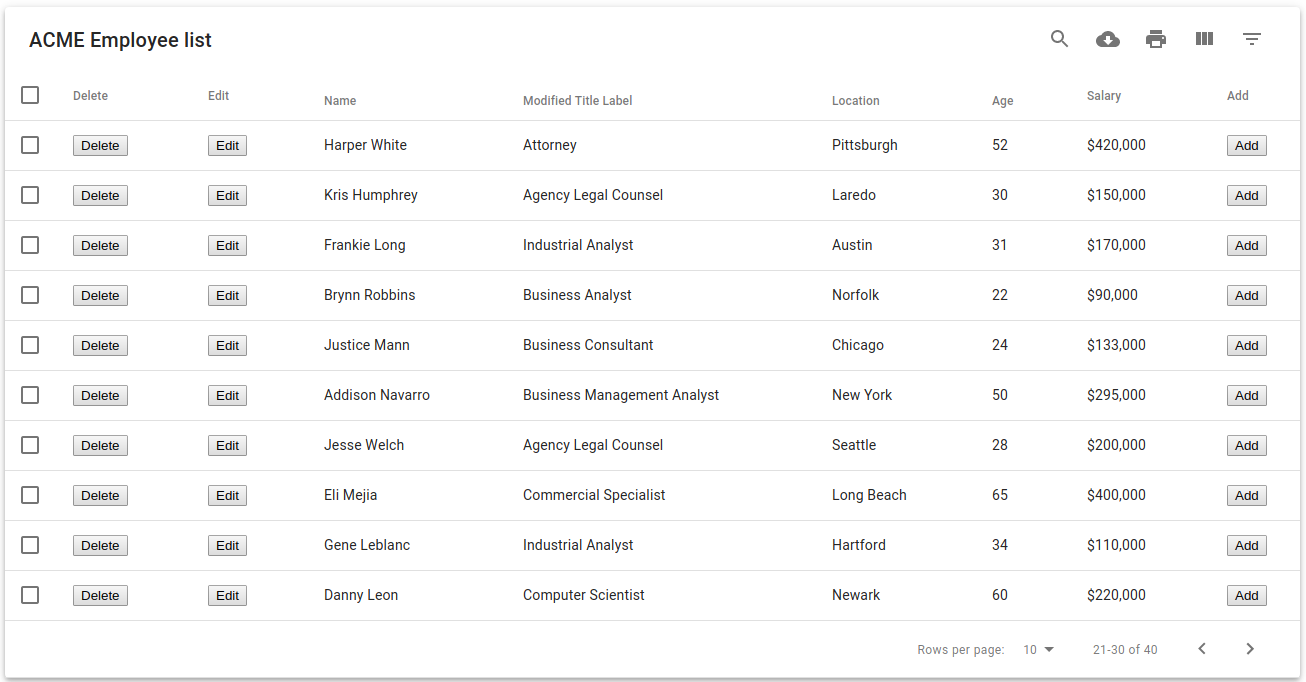This screenshot has width=1306, height=682.
Task: Sort by the Salary column header
Action: tap(1104, 95)
